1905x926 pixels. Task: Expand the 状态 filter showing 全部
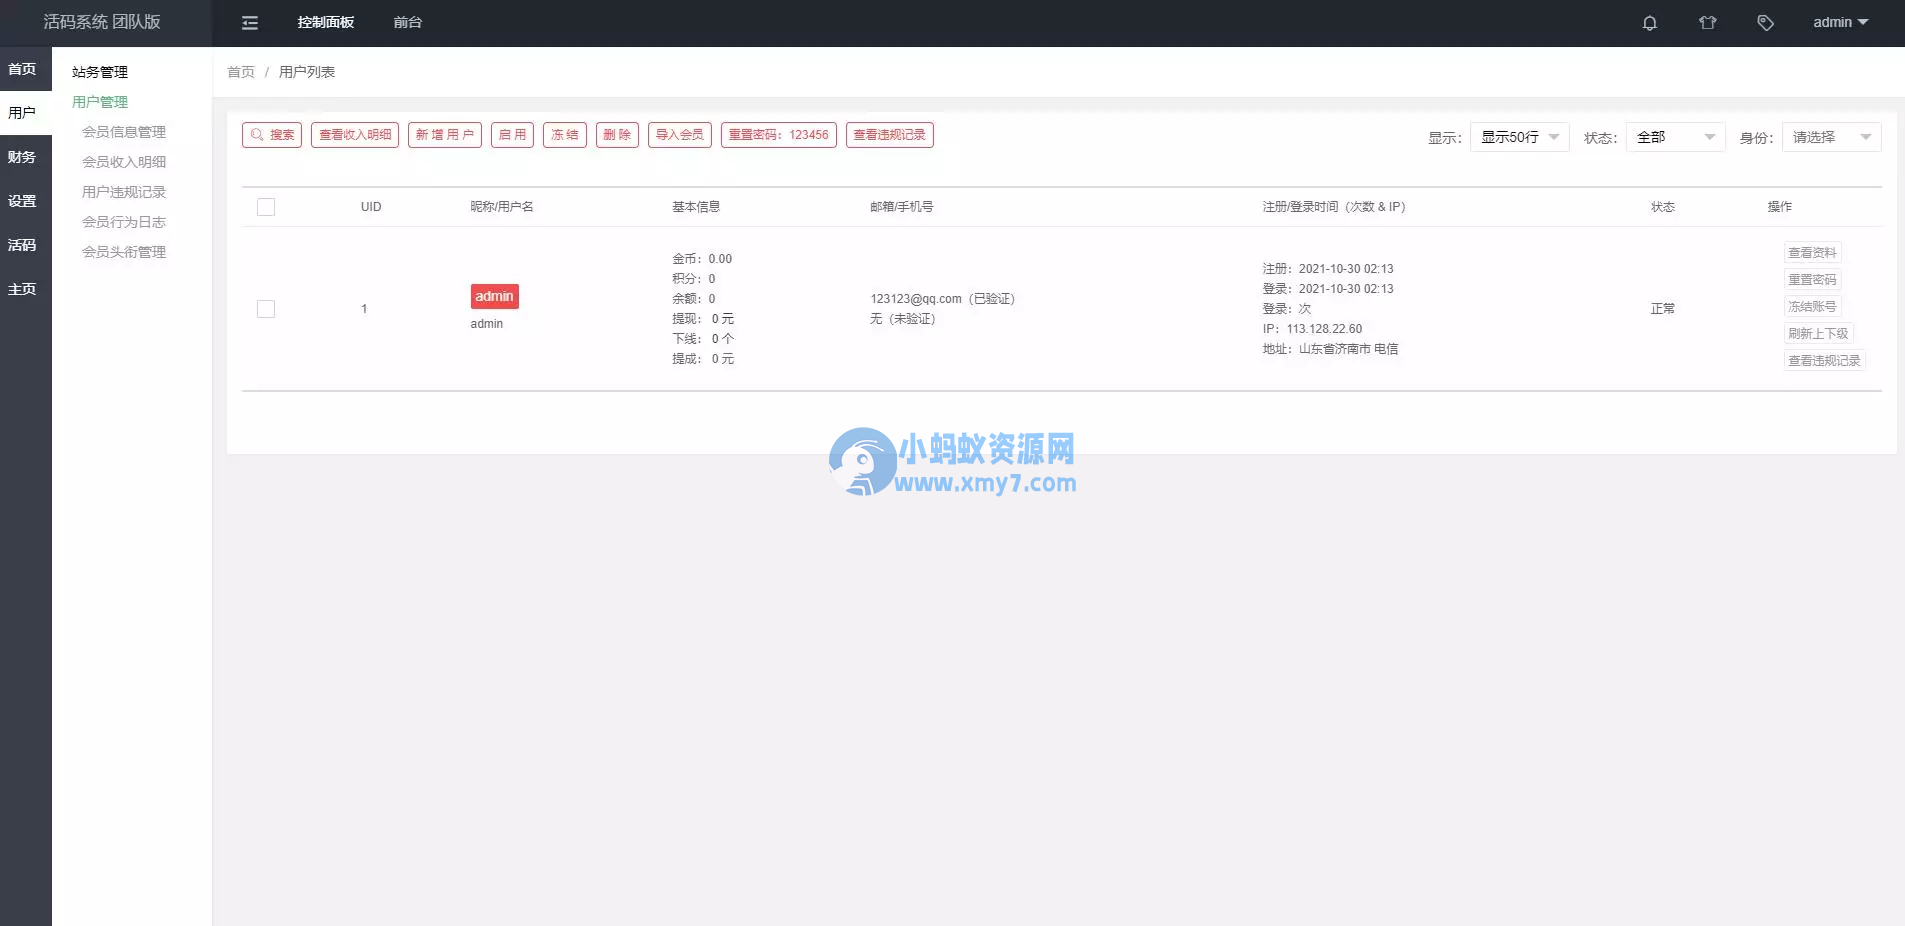[x=1674, y=137]
